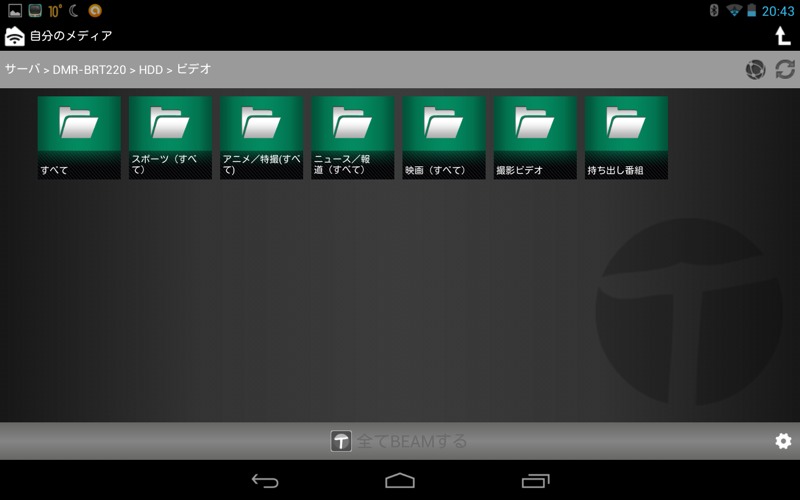This screenshot has height=500, width=800.
Task: Go to サーバ in breadcrumb
Action: [x=22, y=69]
